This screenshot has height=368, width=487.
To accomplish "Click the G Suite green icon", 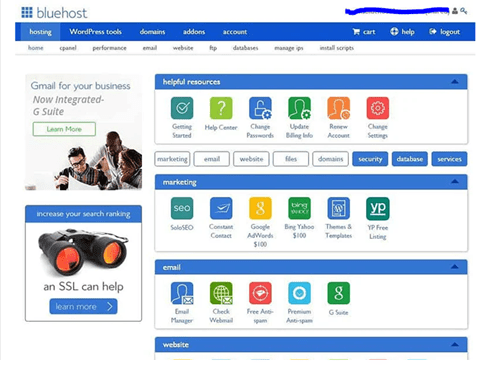I will (x=339, y=293).
